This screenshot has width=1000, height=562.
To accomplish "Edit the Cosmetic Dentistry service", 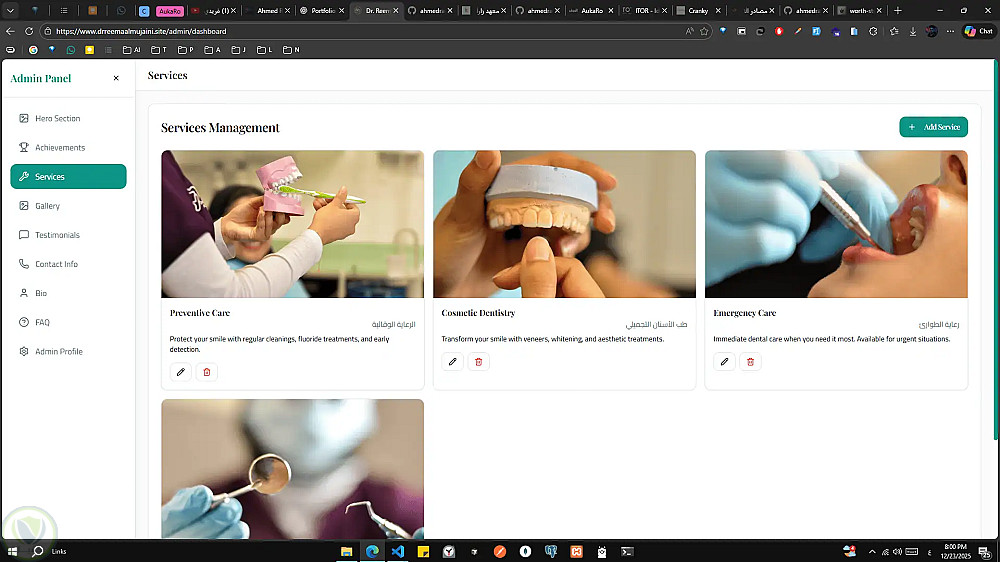I will [x=452, y=362].
